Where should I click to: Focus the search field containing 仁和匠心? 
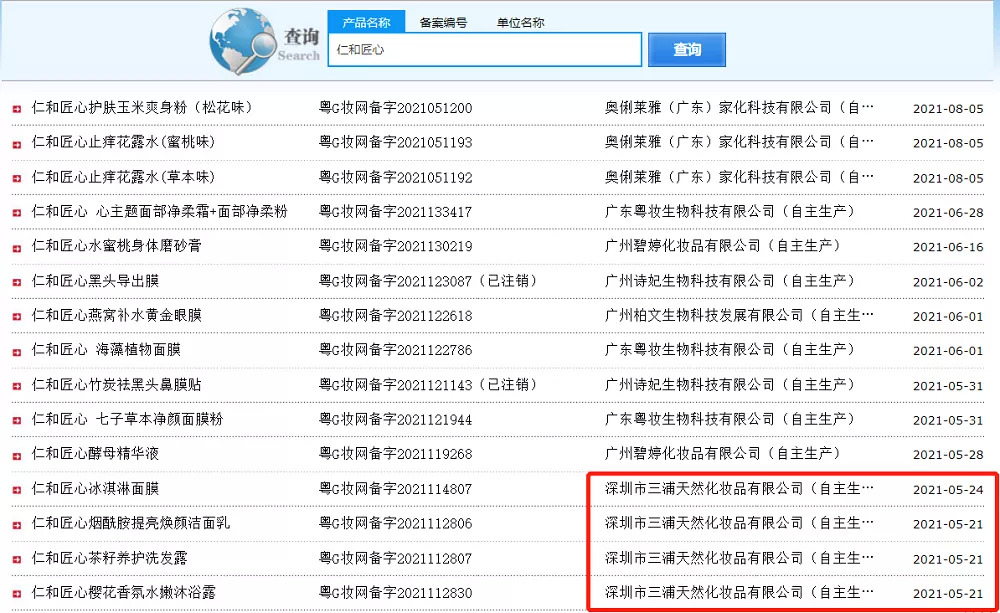pos(485,49)
